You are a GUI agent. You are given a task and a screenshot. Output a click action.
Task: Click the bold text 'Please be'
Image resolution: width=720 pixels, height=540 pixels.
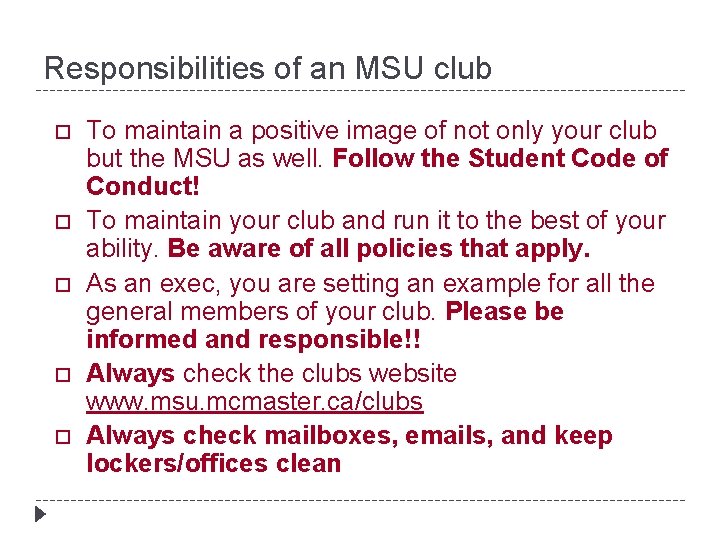[x=505, y=312]
